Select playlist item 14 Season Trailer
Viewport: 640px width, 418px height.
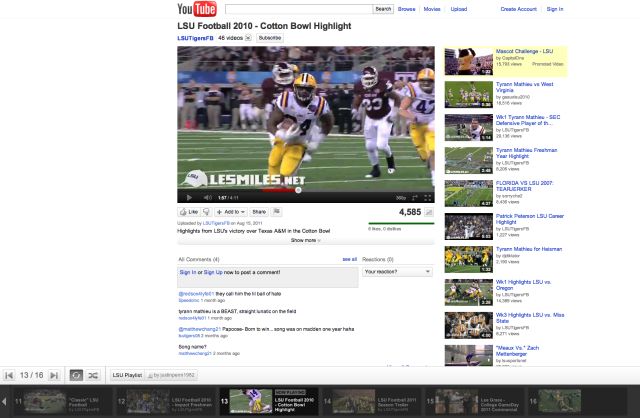click(371, 401)
